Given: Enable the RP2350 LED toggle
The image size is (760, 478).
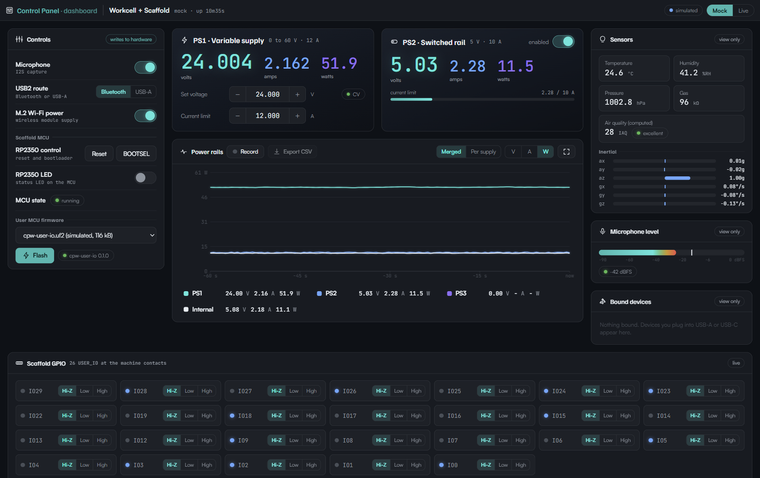Looking at the screenshot, I should (145, 177).
